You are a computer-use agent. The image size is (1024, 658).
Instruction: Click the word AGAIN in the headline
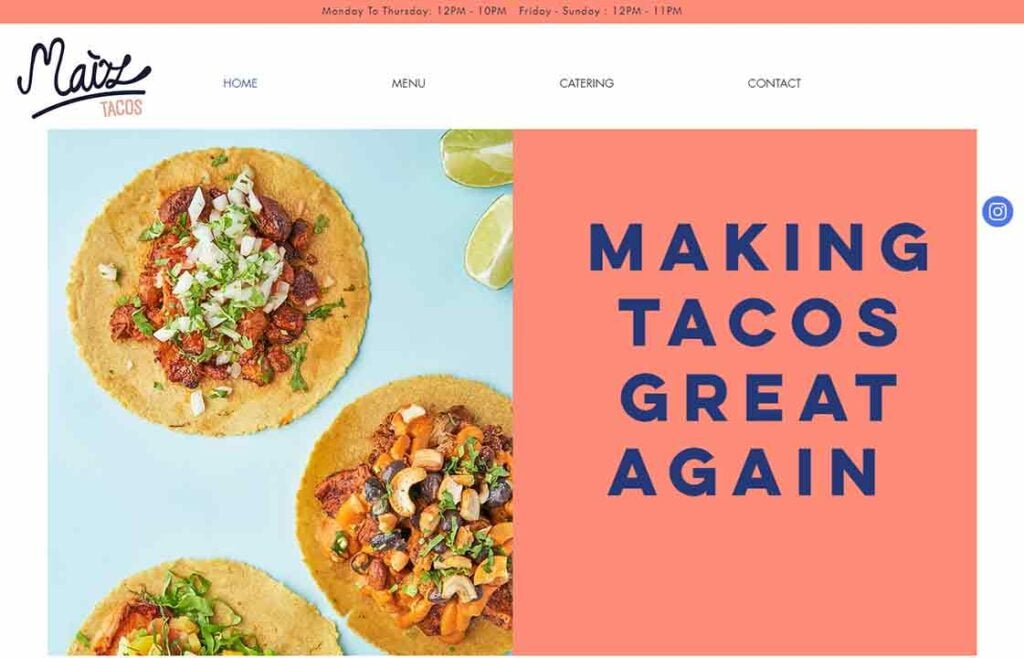pyautogui.click(x=743, y=472)
